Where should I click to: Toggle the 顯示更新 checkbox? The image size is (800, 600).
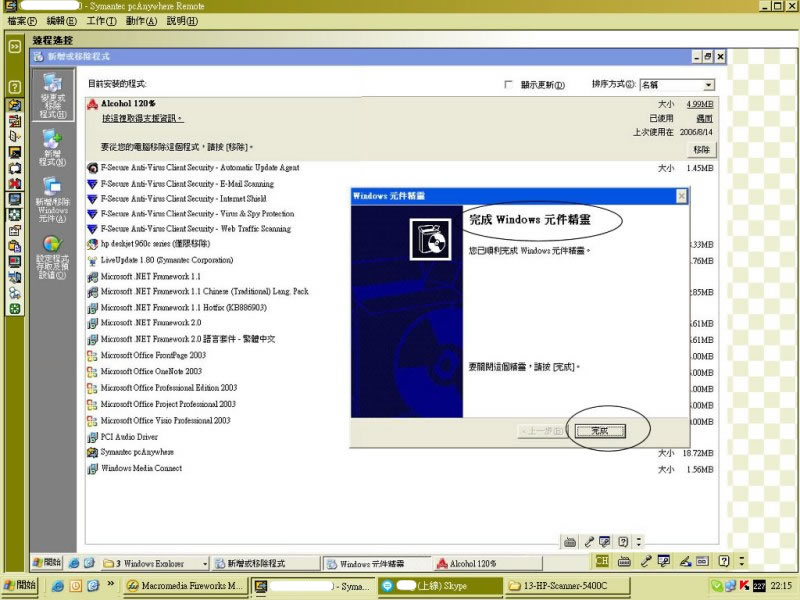(508, 84)
